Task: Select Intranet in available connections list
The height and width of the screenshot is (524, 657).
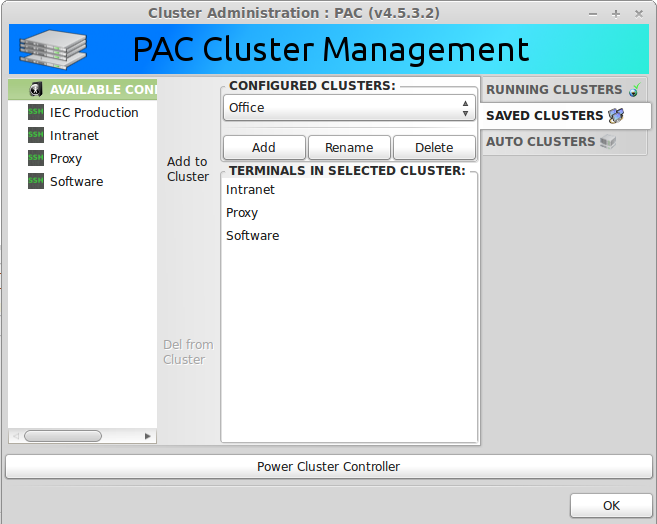Action: click(x=83, y=135)
